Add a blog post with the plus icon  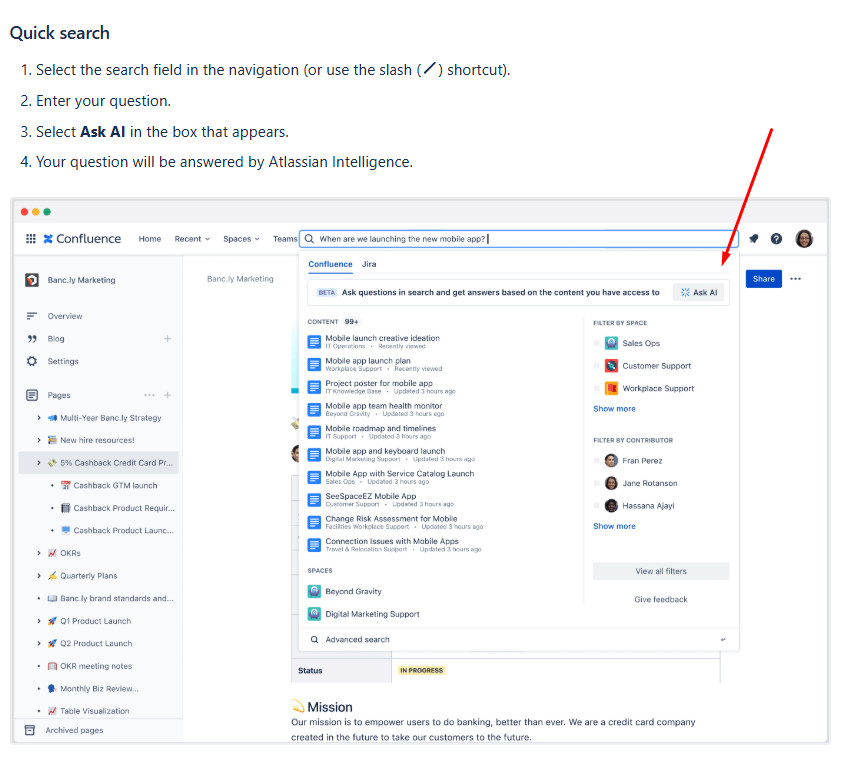pos(168,339)
